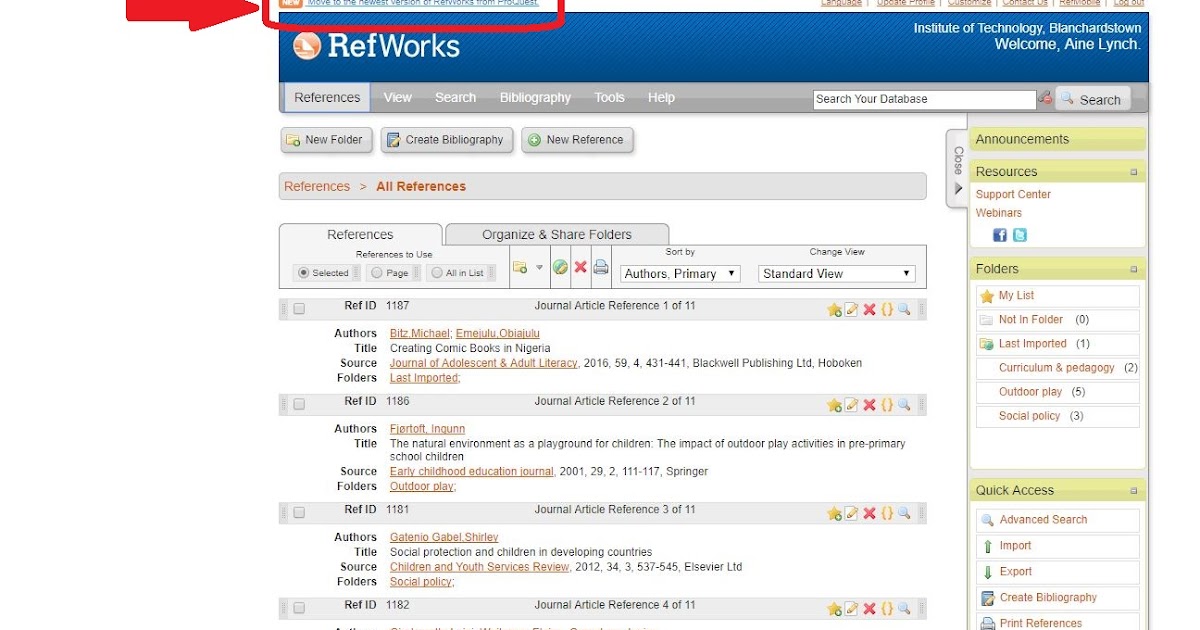Open the citation braces icon for reference 1181
This screenshot has width=1200, height=630.
click(x=886, y=513)
